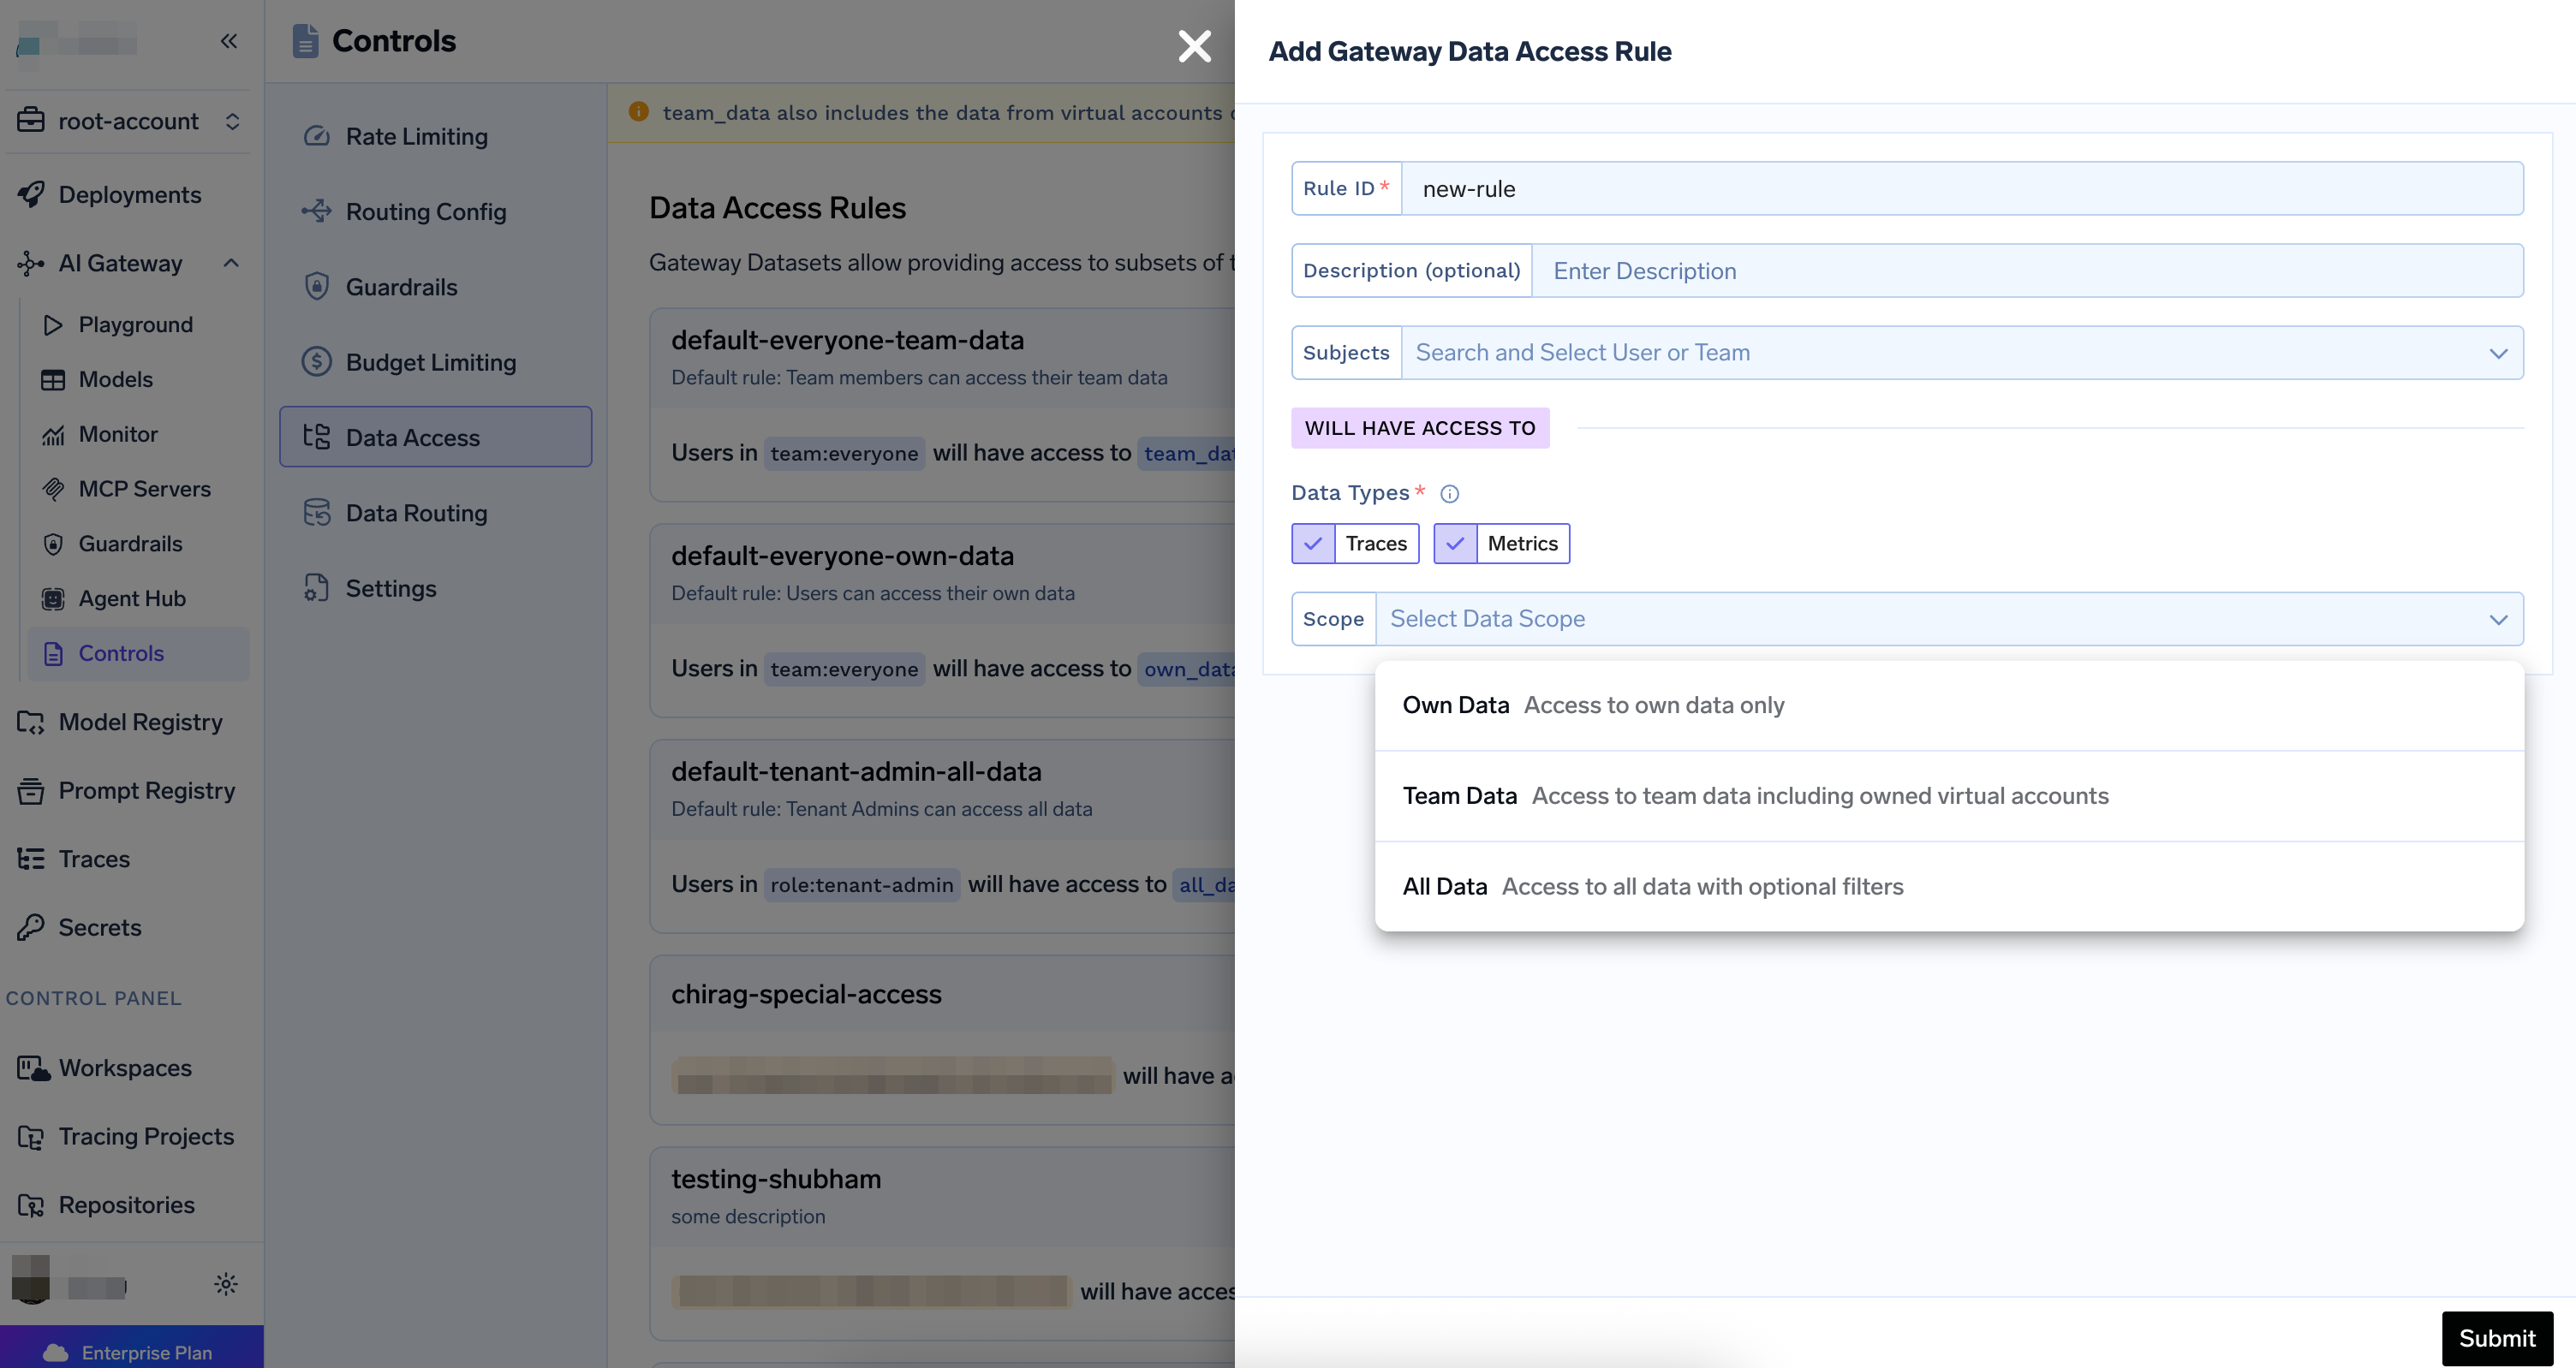Screen dimensions: 2576x1368
Task: Click the Description input field
Action: [x=2026, y=271]
